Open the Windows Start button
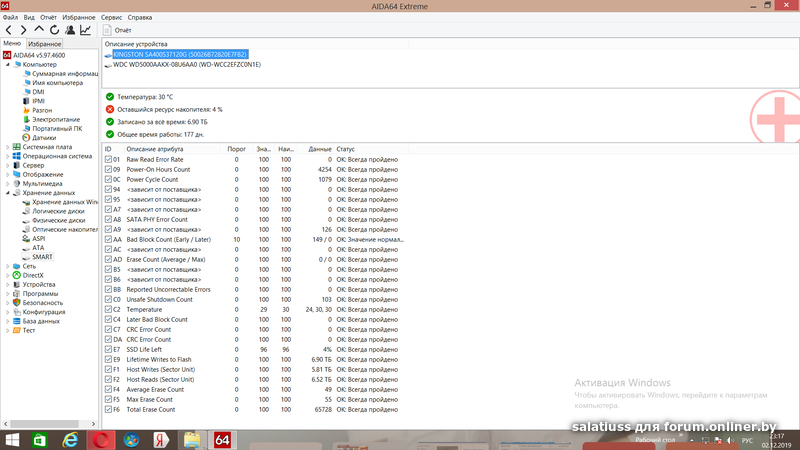 12,440
